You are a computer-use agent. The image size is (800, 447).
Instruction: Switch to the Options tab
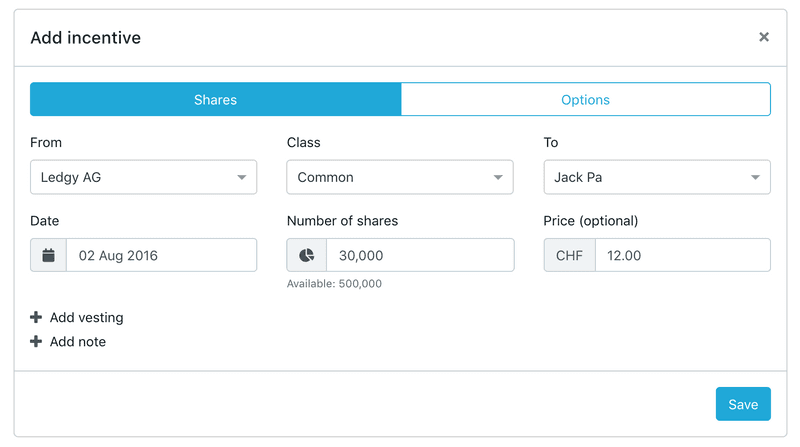tap(586, 100)
